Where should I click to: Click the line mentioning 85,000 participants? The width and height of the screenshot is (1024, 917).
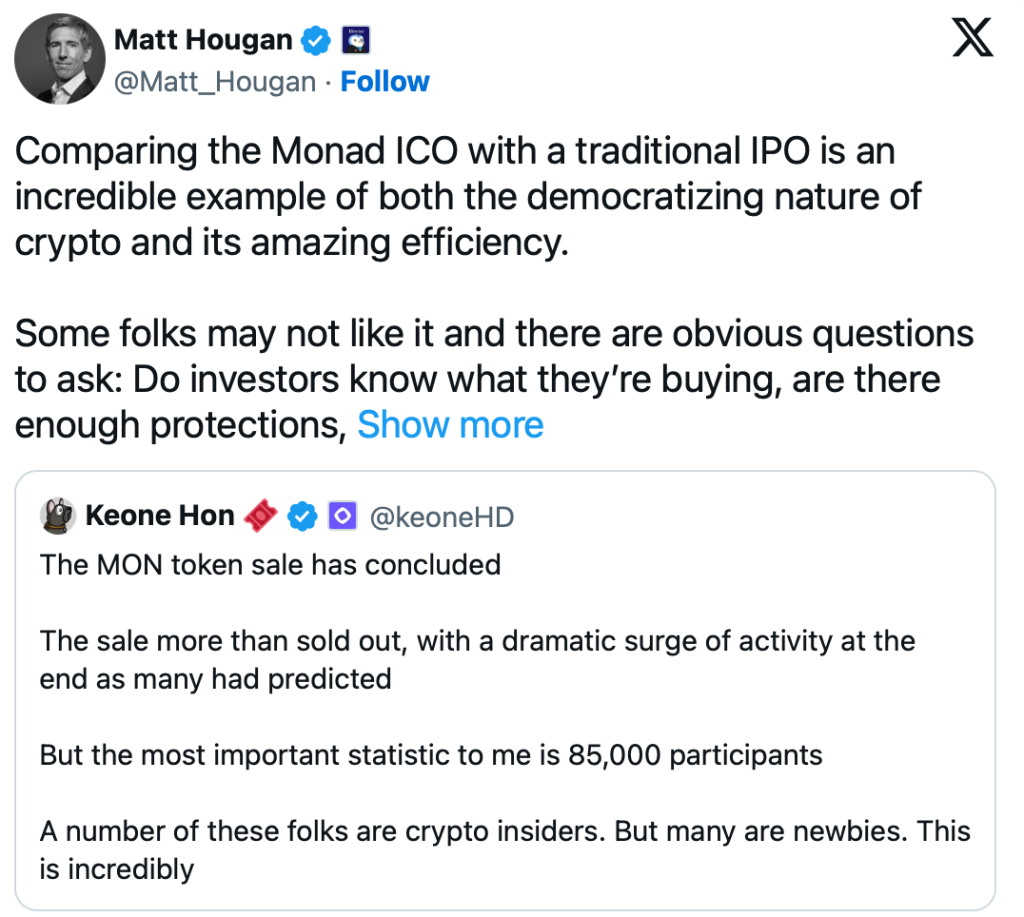(431, 754)
